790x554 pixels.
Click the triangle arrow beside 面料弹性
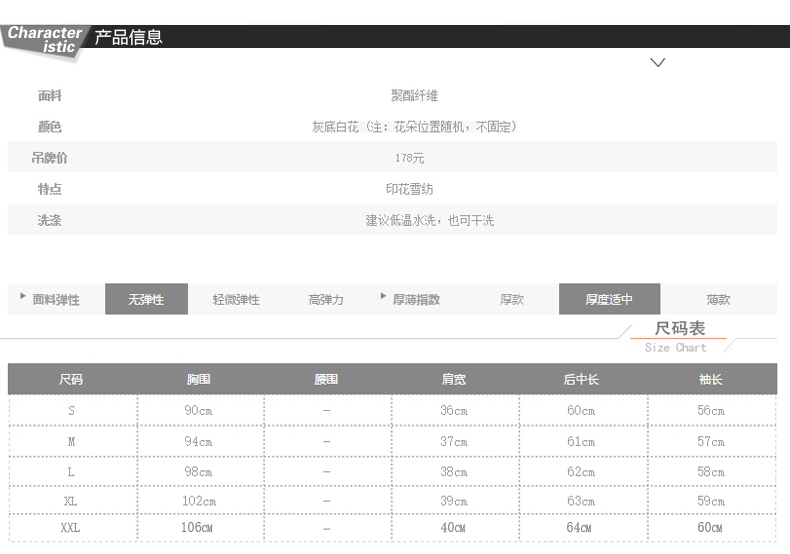pos(23,297)
